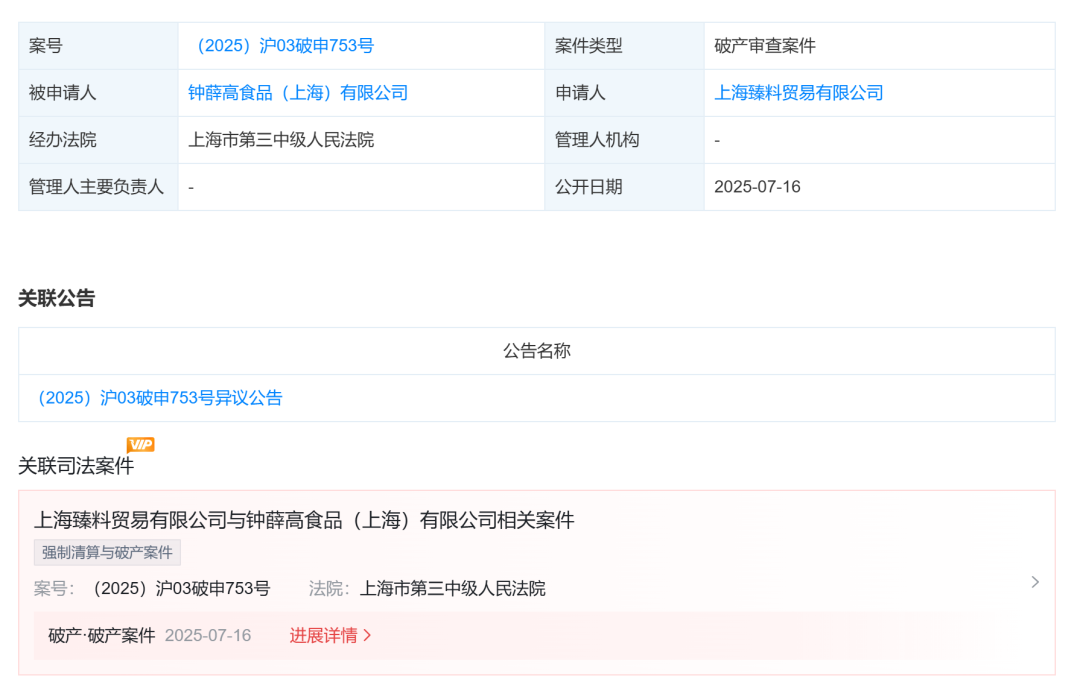Image resolution: width=1080 pixels, height=696 pixels.
Task: Click the orange VIP badge icon
Action: (140, 445)
